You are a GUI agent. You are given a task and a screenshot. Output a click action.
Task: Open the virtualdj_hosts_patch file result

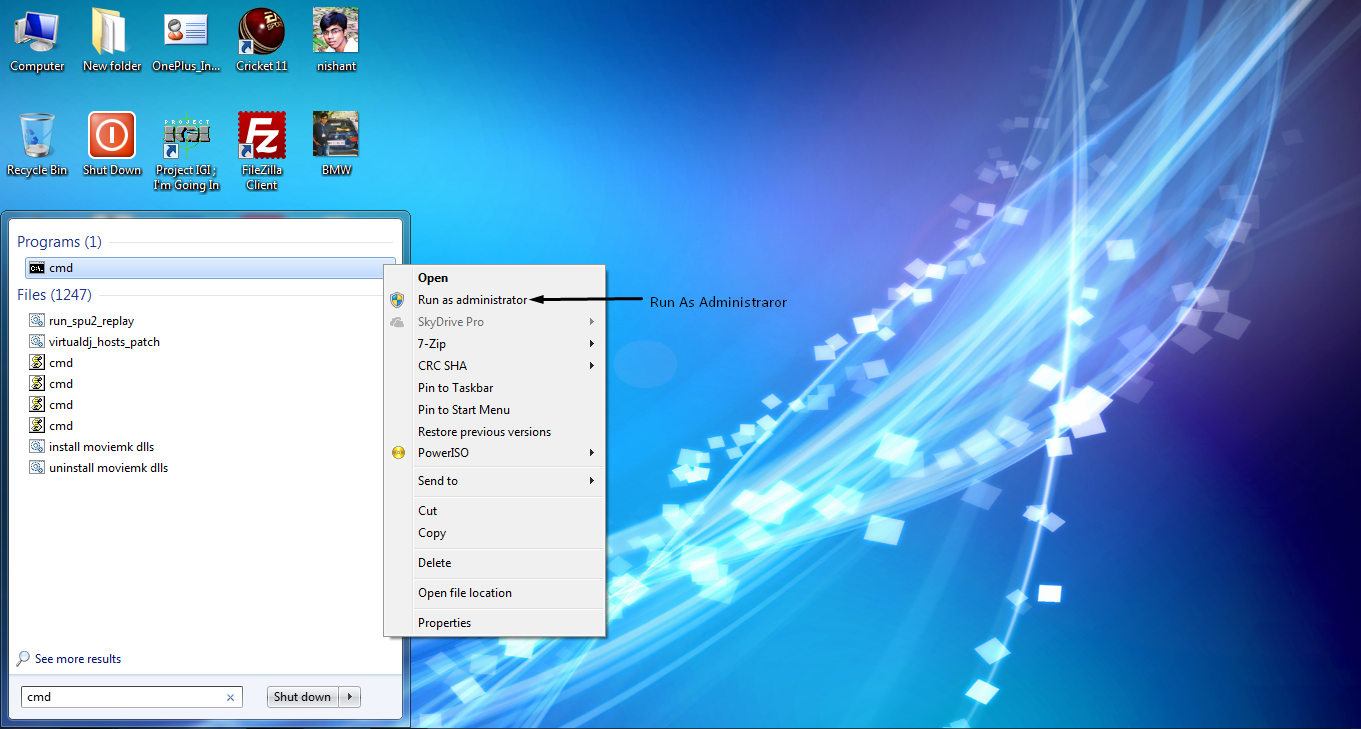(104, 342)
